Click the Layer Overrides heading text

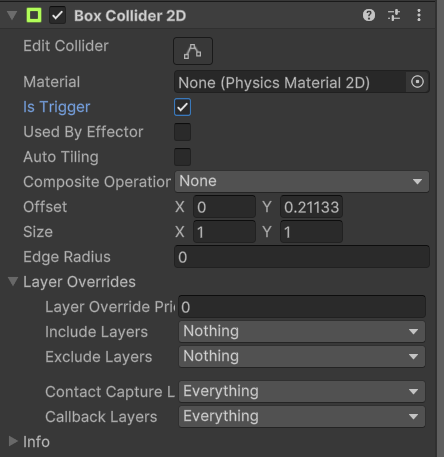click(x=79, y=282)
